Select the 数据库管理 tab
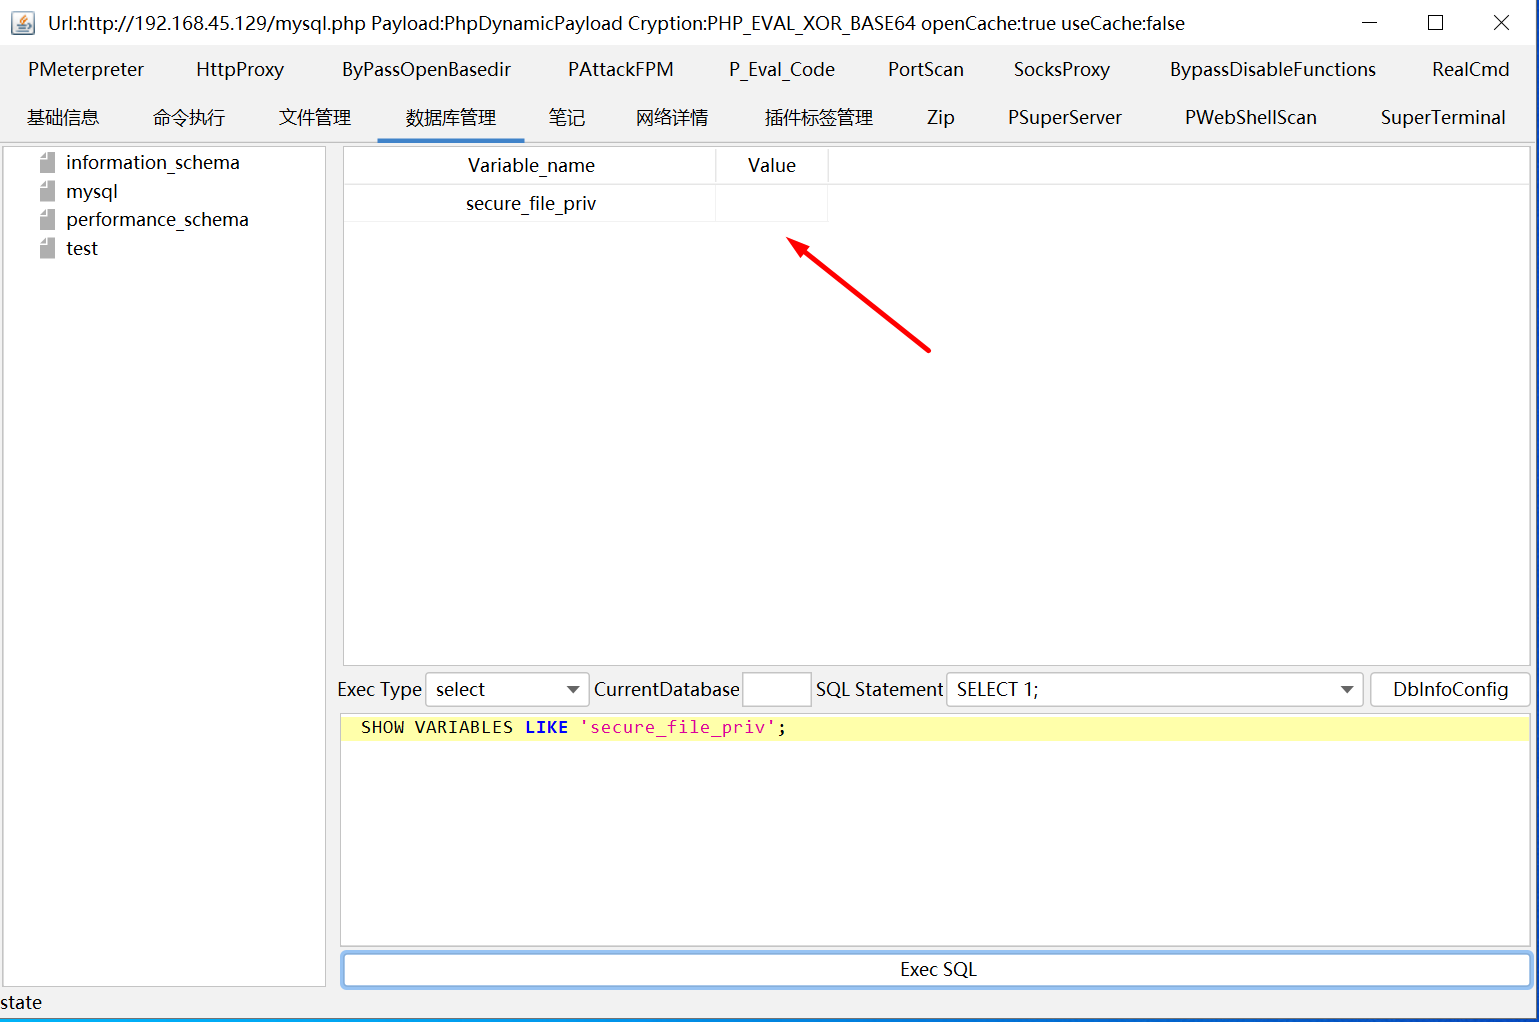 tap(451, 117)
